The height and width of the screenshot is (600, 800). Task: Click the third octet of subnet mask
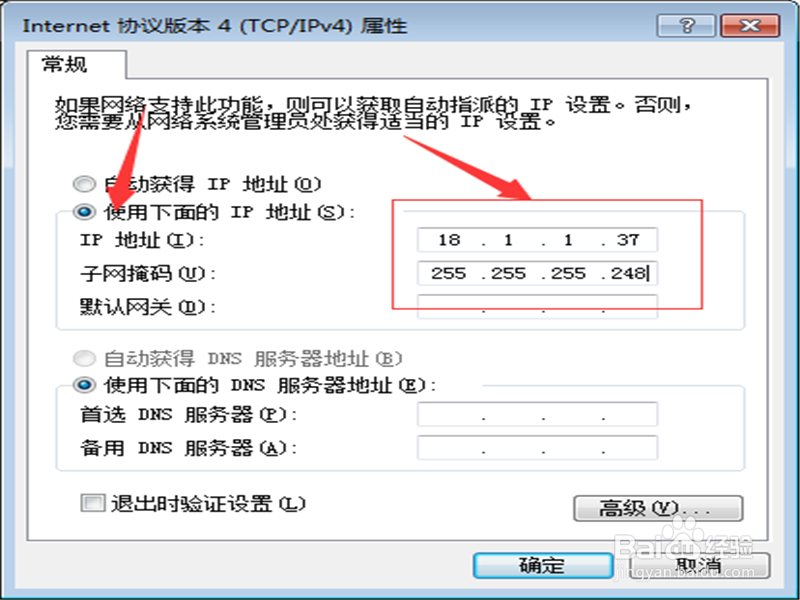[568, 273]
